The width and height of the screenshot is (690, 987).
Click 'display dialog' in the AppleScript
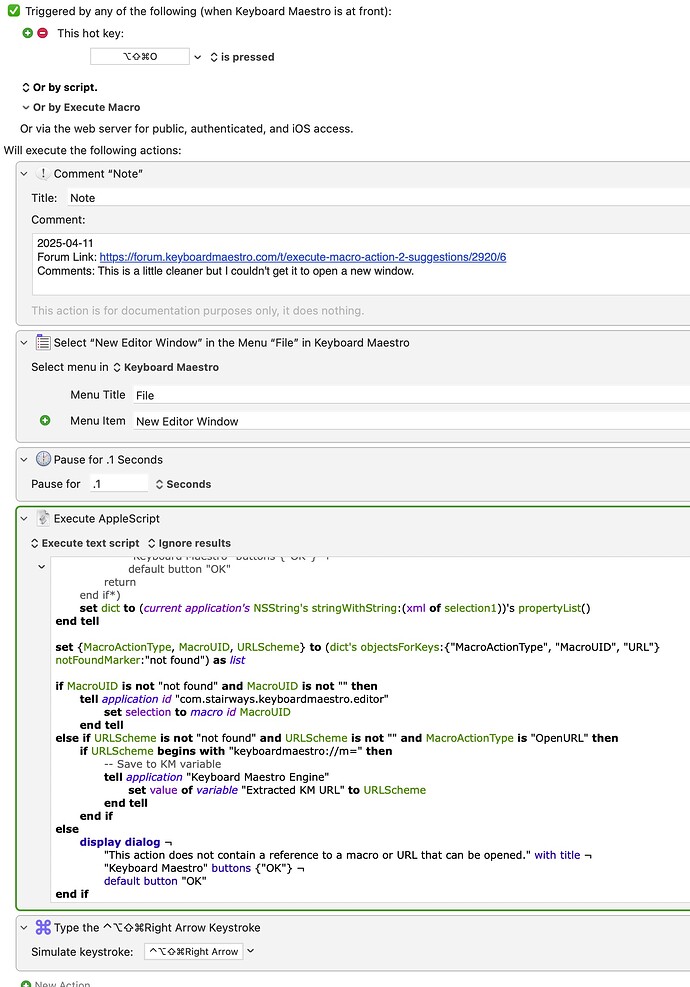[120, 842]
